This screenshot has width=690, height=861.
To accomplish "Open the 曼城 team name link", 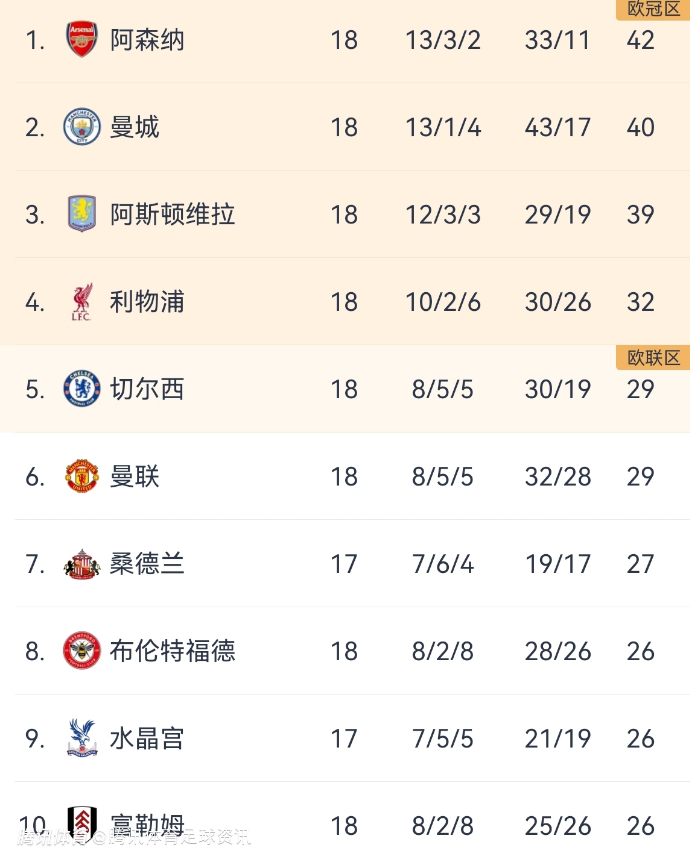I will (x=135, y=127).
